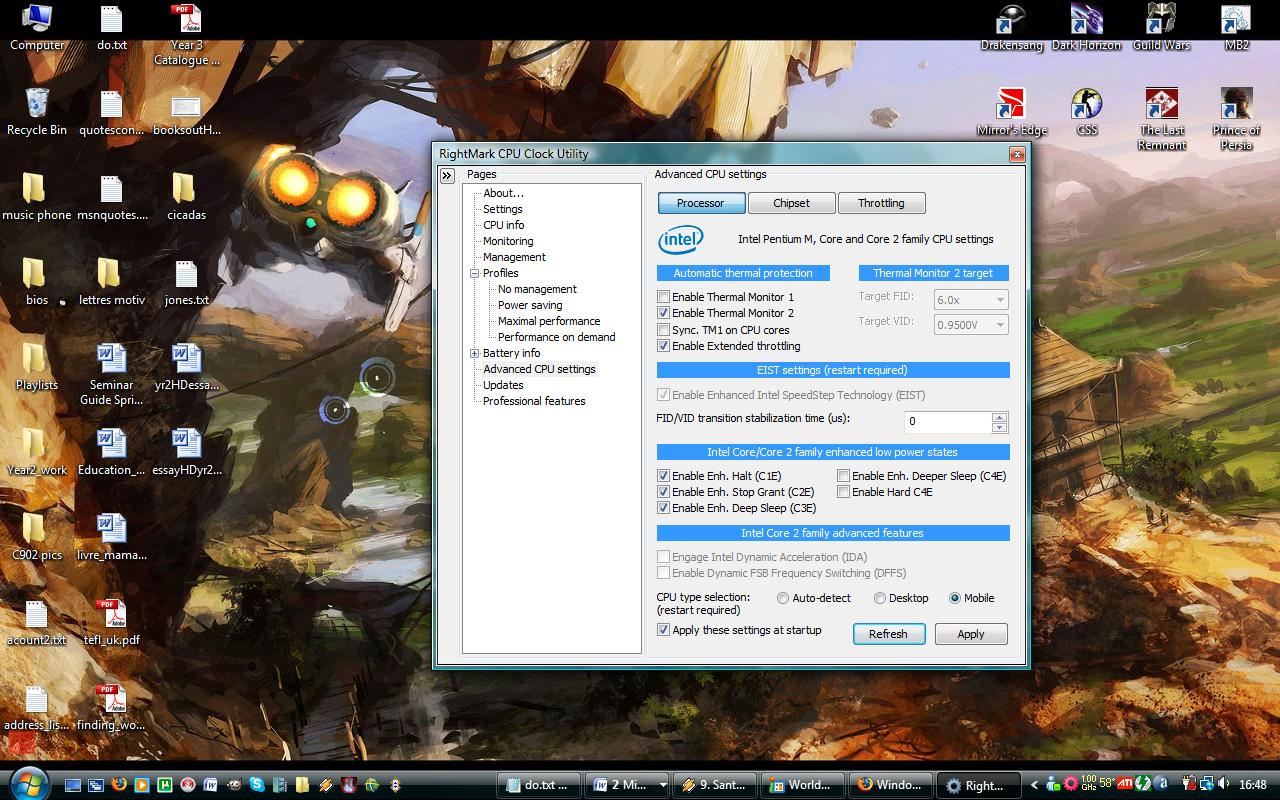Toggle Apply these settings at startup

click(x=663, y=630)
